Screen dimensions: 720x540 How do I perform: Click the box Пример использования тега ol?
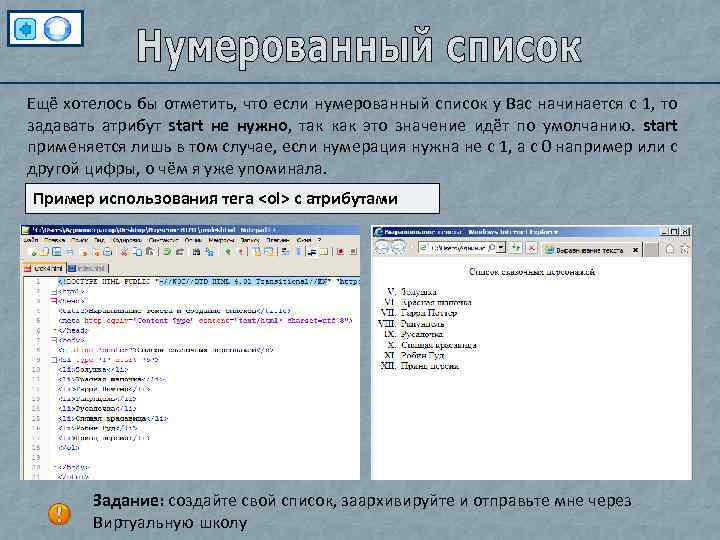[x=232, y=198]
